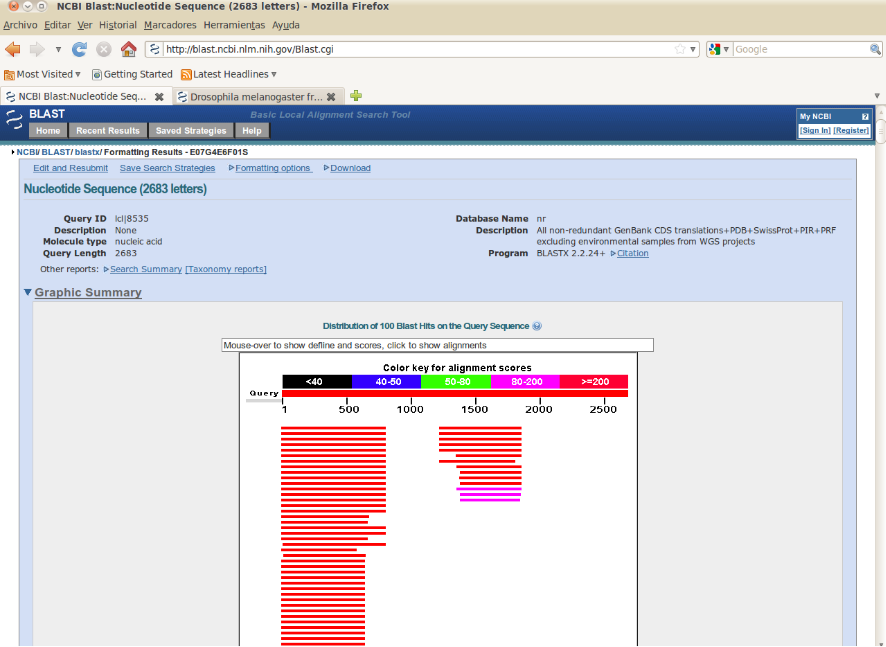Viewport: 886px width, 647px height.
Task: Click the Home icon in navigation toolbar
Action: pyautogui.click(x=128, y=49)
